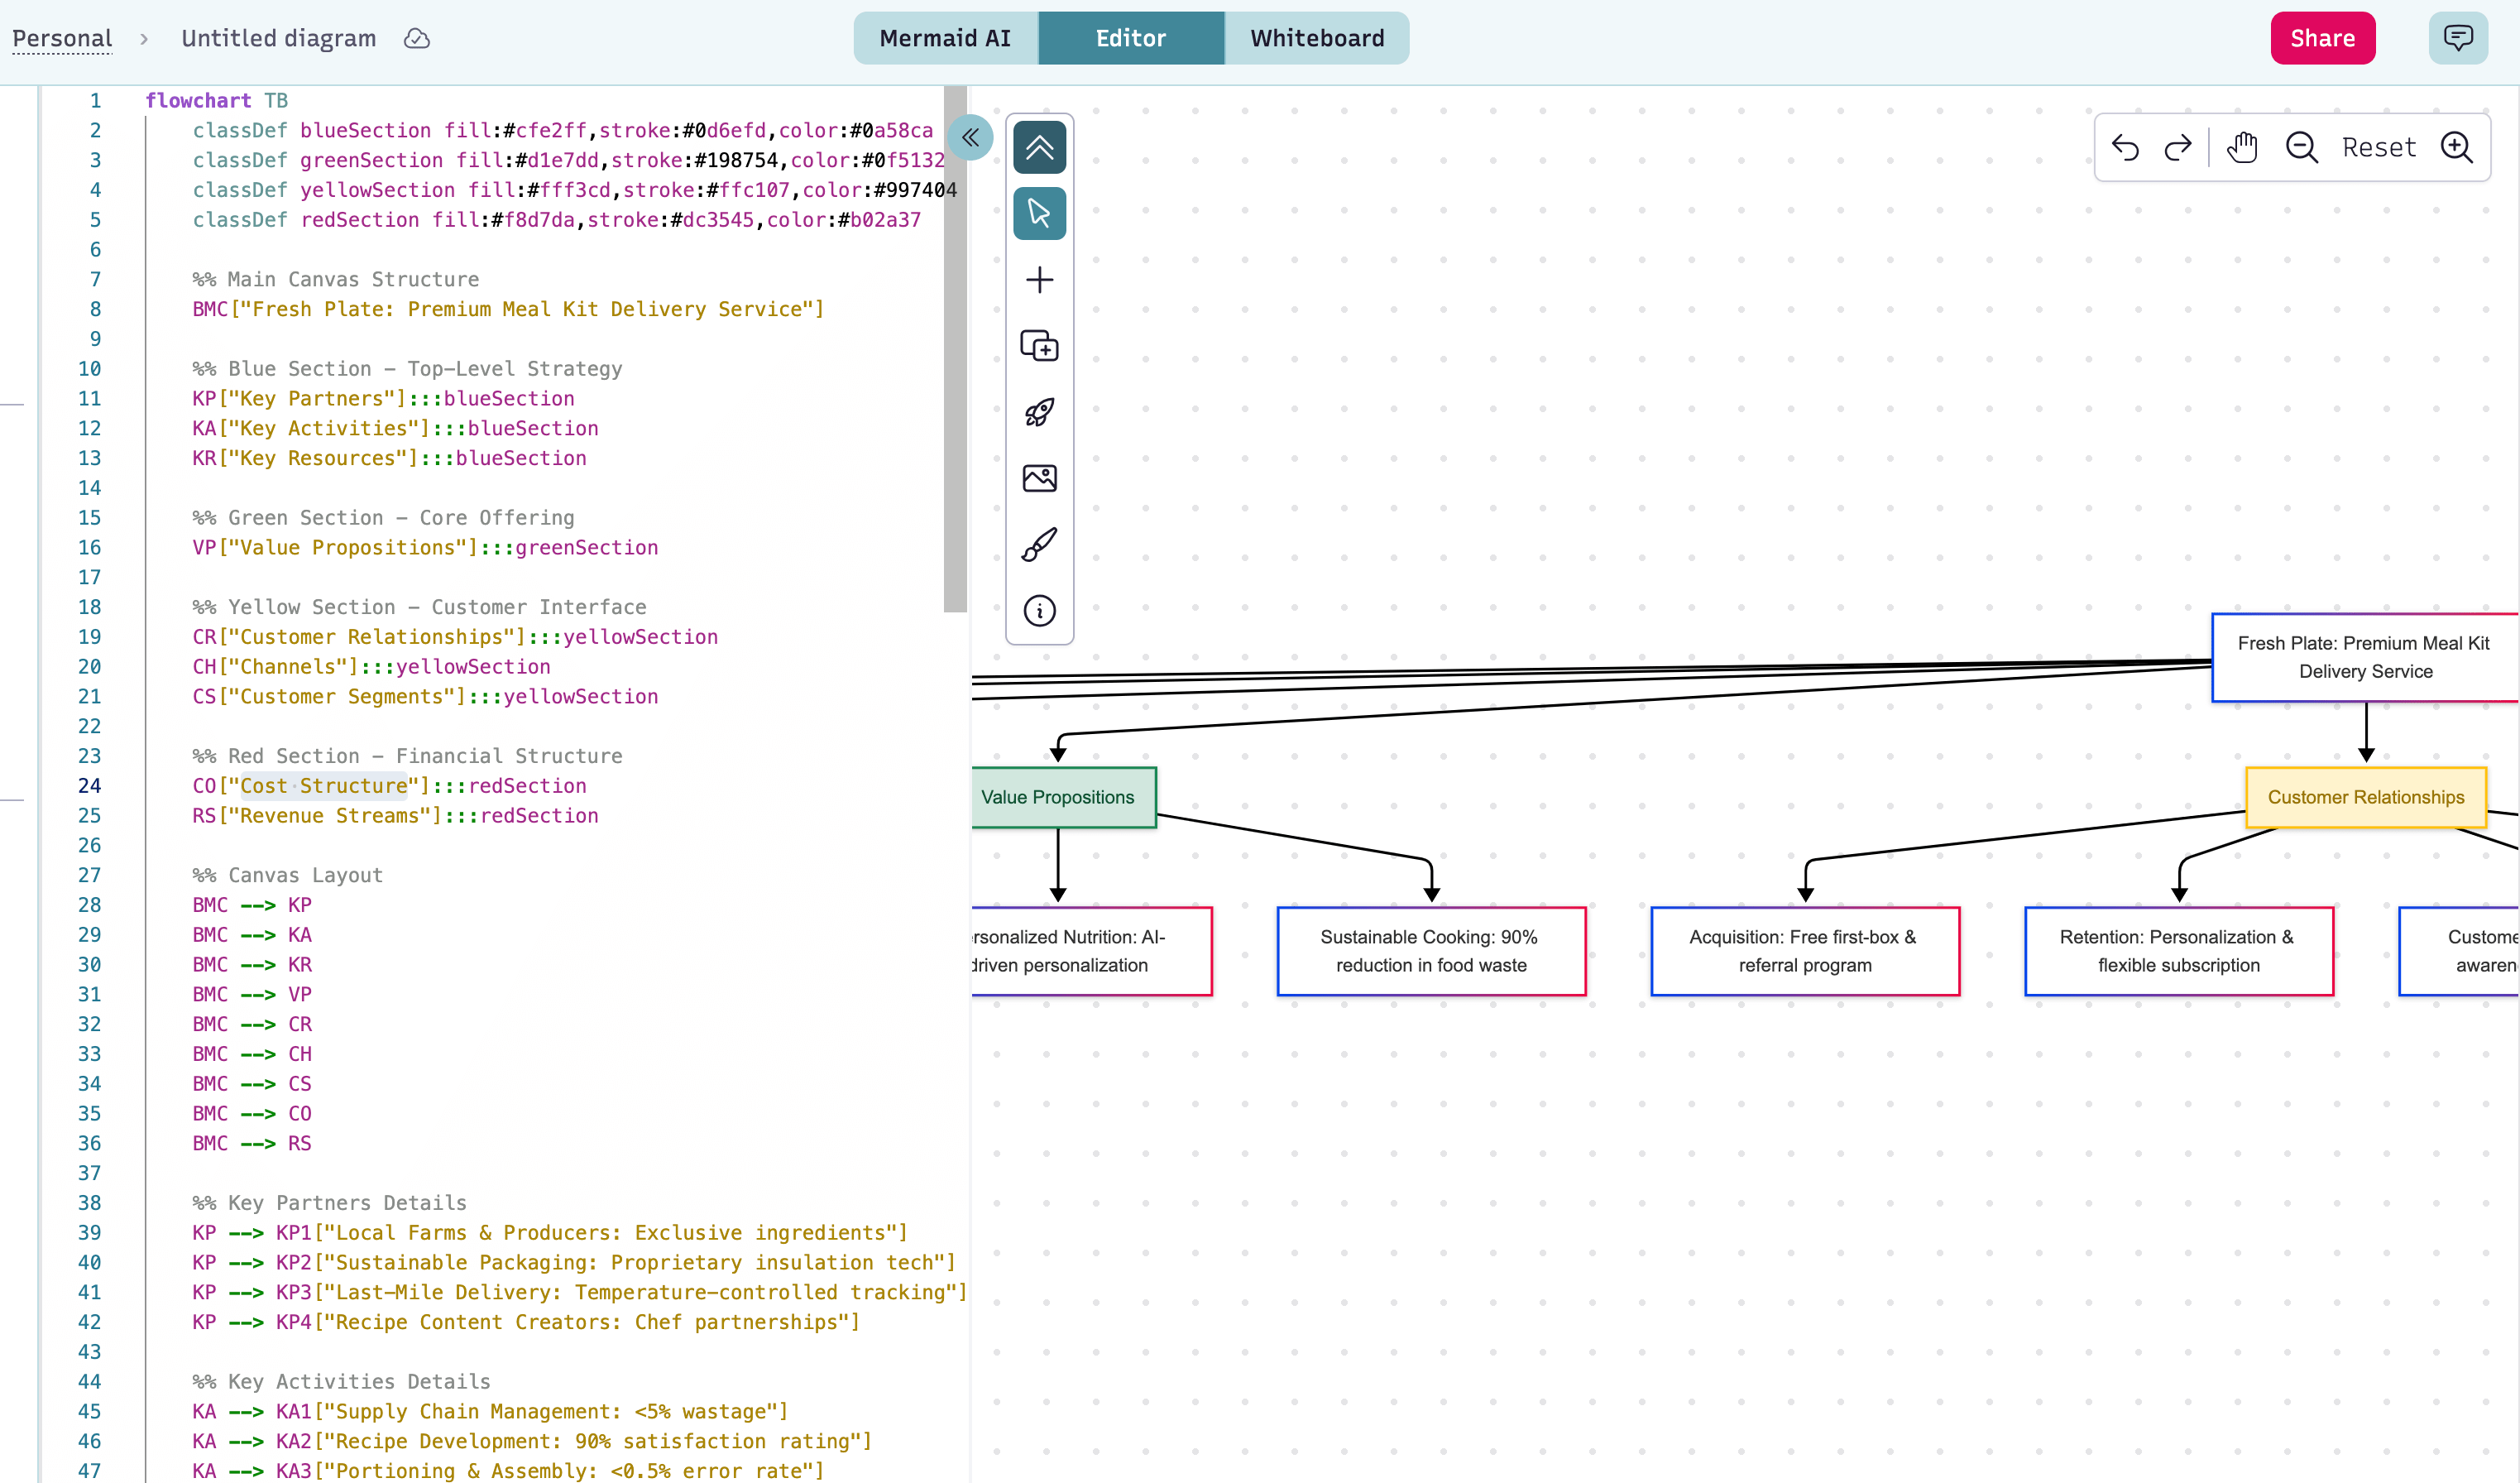Zoom out of the diagram
Screen dimensions: 2520x1483
click(2301, 148)
